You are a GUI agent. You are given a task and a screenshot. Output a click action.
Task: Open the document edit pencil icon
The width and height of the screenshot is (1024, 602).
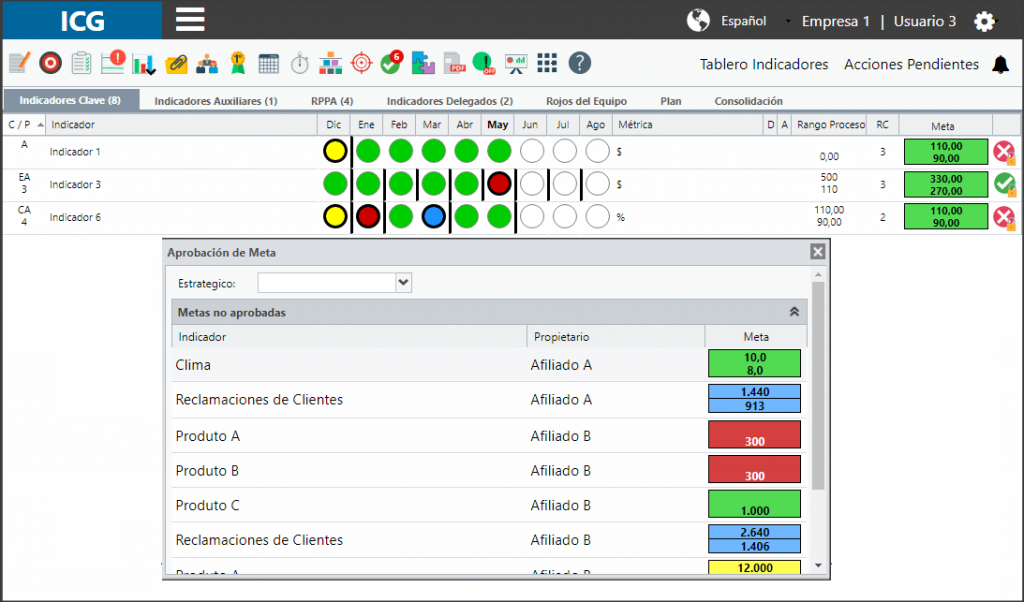click(x=20, y=63)
